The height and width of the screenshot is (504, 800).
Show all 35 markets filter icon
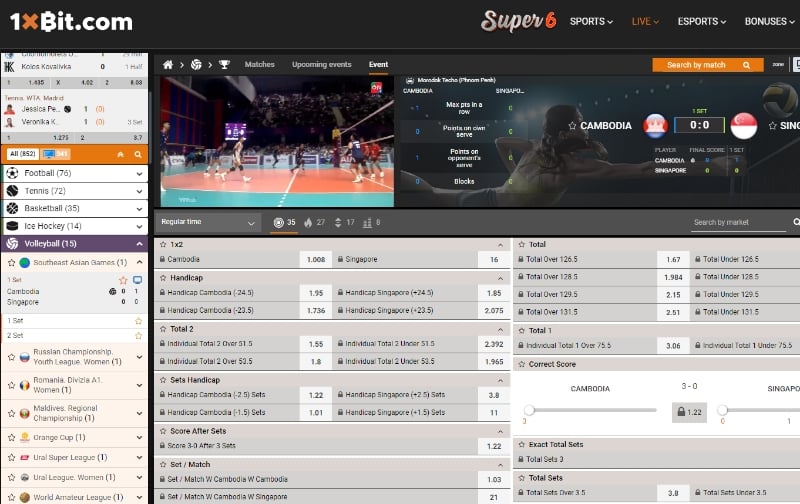(285, 222)
